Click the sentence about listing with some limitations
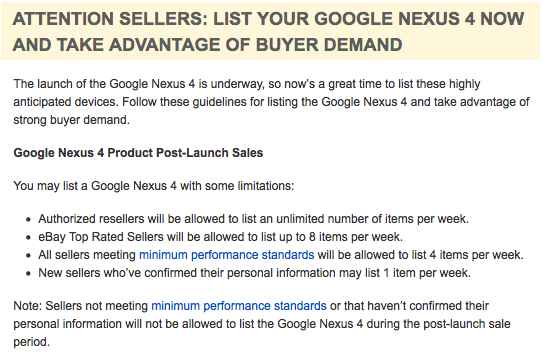543x361 pixels. click(154, 186)
